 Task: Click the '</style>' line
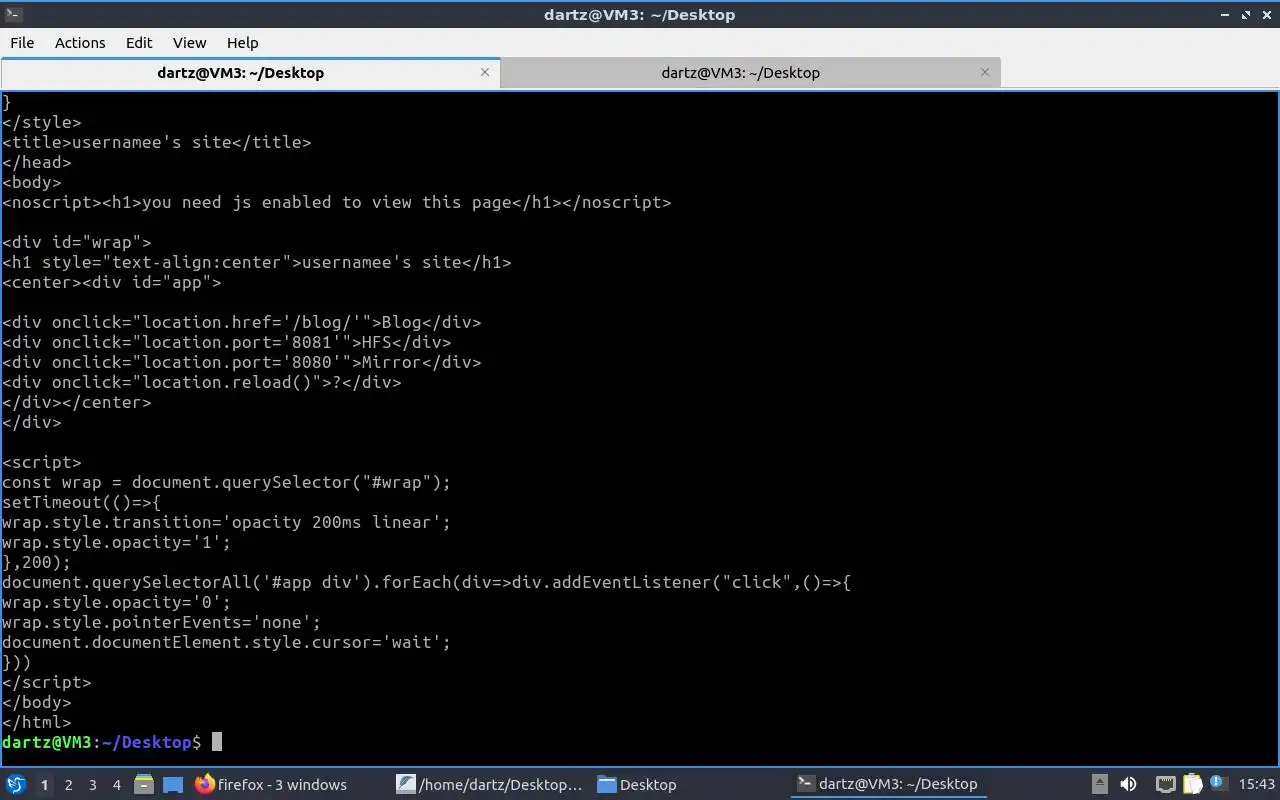[x=41, y=122]
